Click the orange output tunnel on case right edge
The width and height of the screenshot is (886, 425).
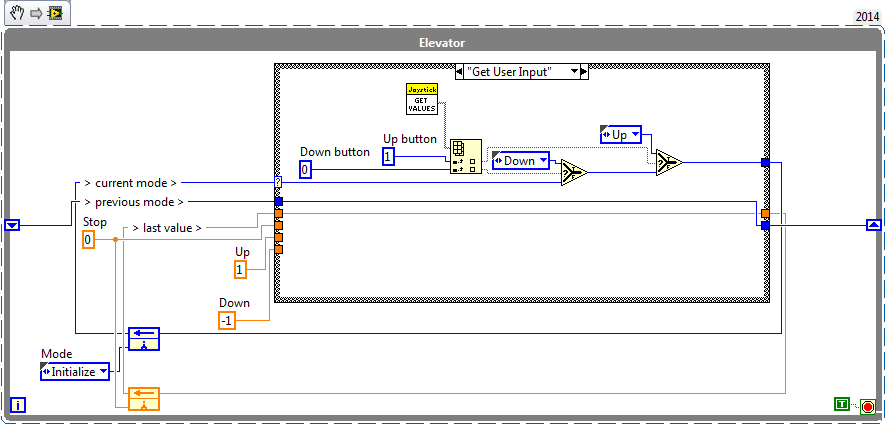765,214
